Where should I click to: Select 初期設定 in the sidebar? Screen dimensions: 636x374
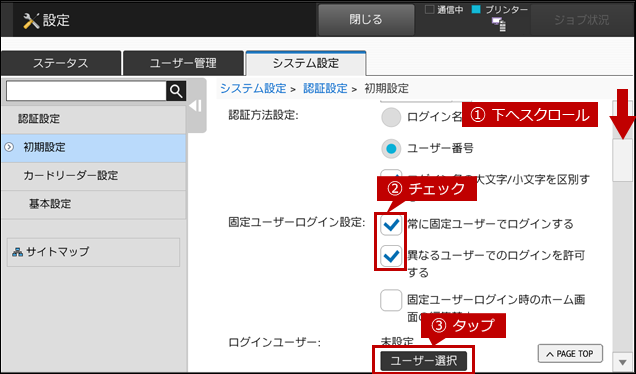[93, 148]
